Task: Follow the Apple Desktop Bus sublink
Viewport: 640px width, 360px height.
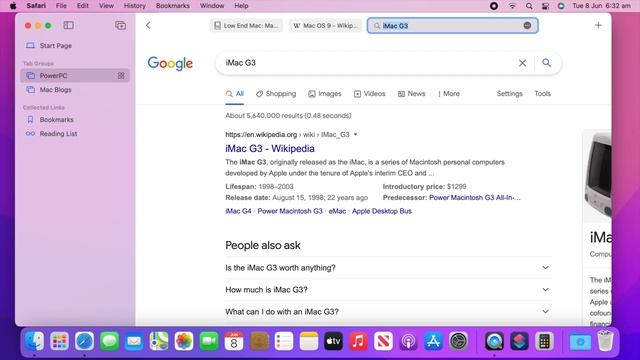Action: (382, 211)
